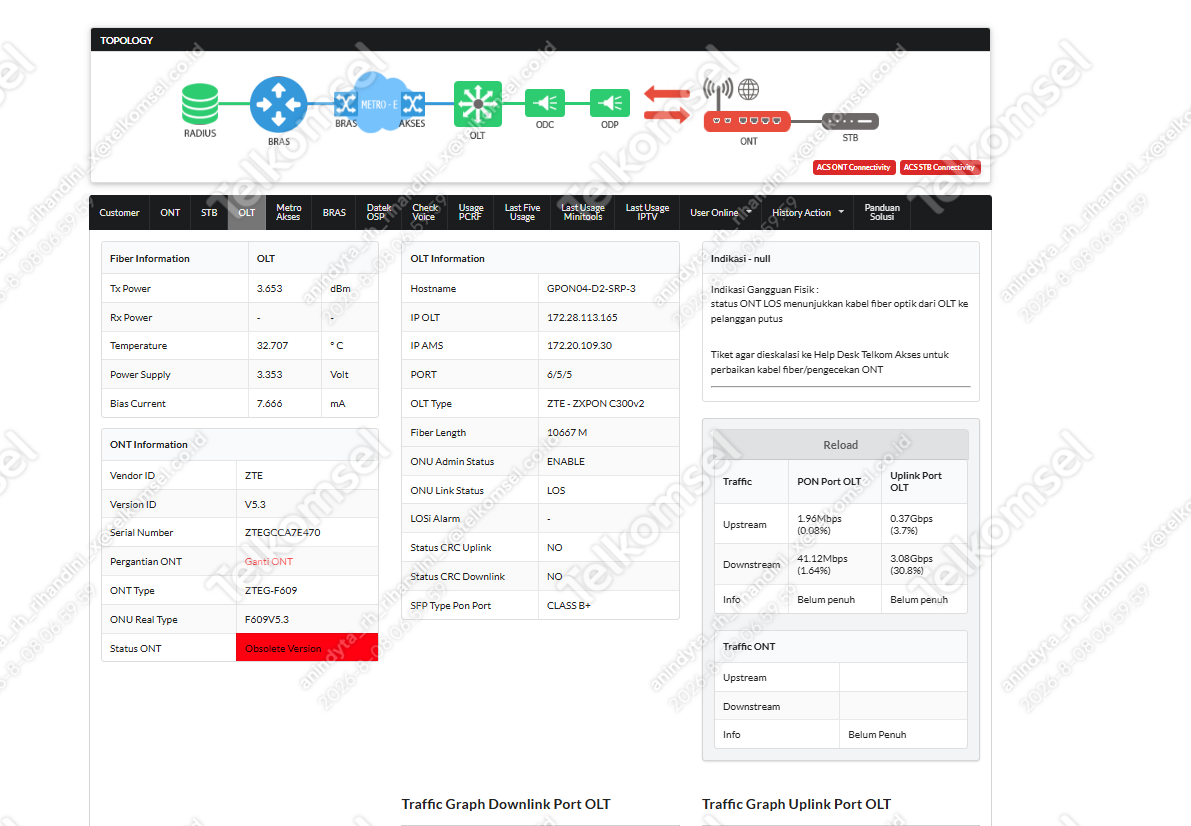Click the Obsolete Version status cell
This screenshot has height=826, width=1191.
pyautogui.click(x=307, y=648)
